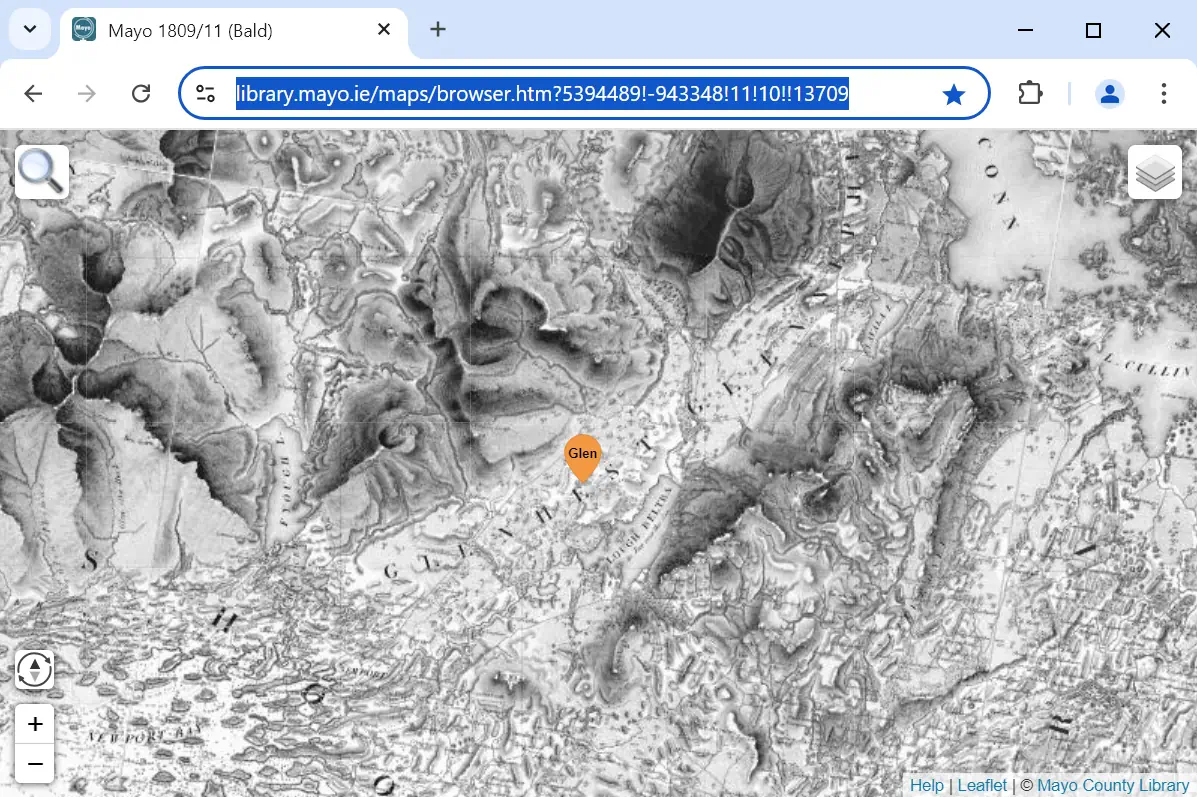This screenshot has width=1197, height=797.
Task: Zoom in the map with plus button
Action: coord(34,724)
